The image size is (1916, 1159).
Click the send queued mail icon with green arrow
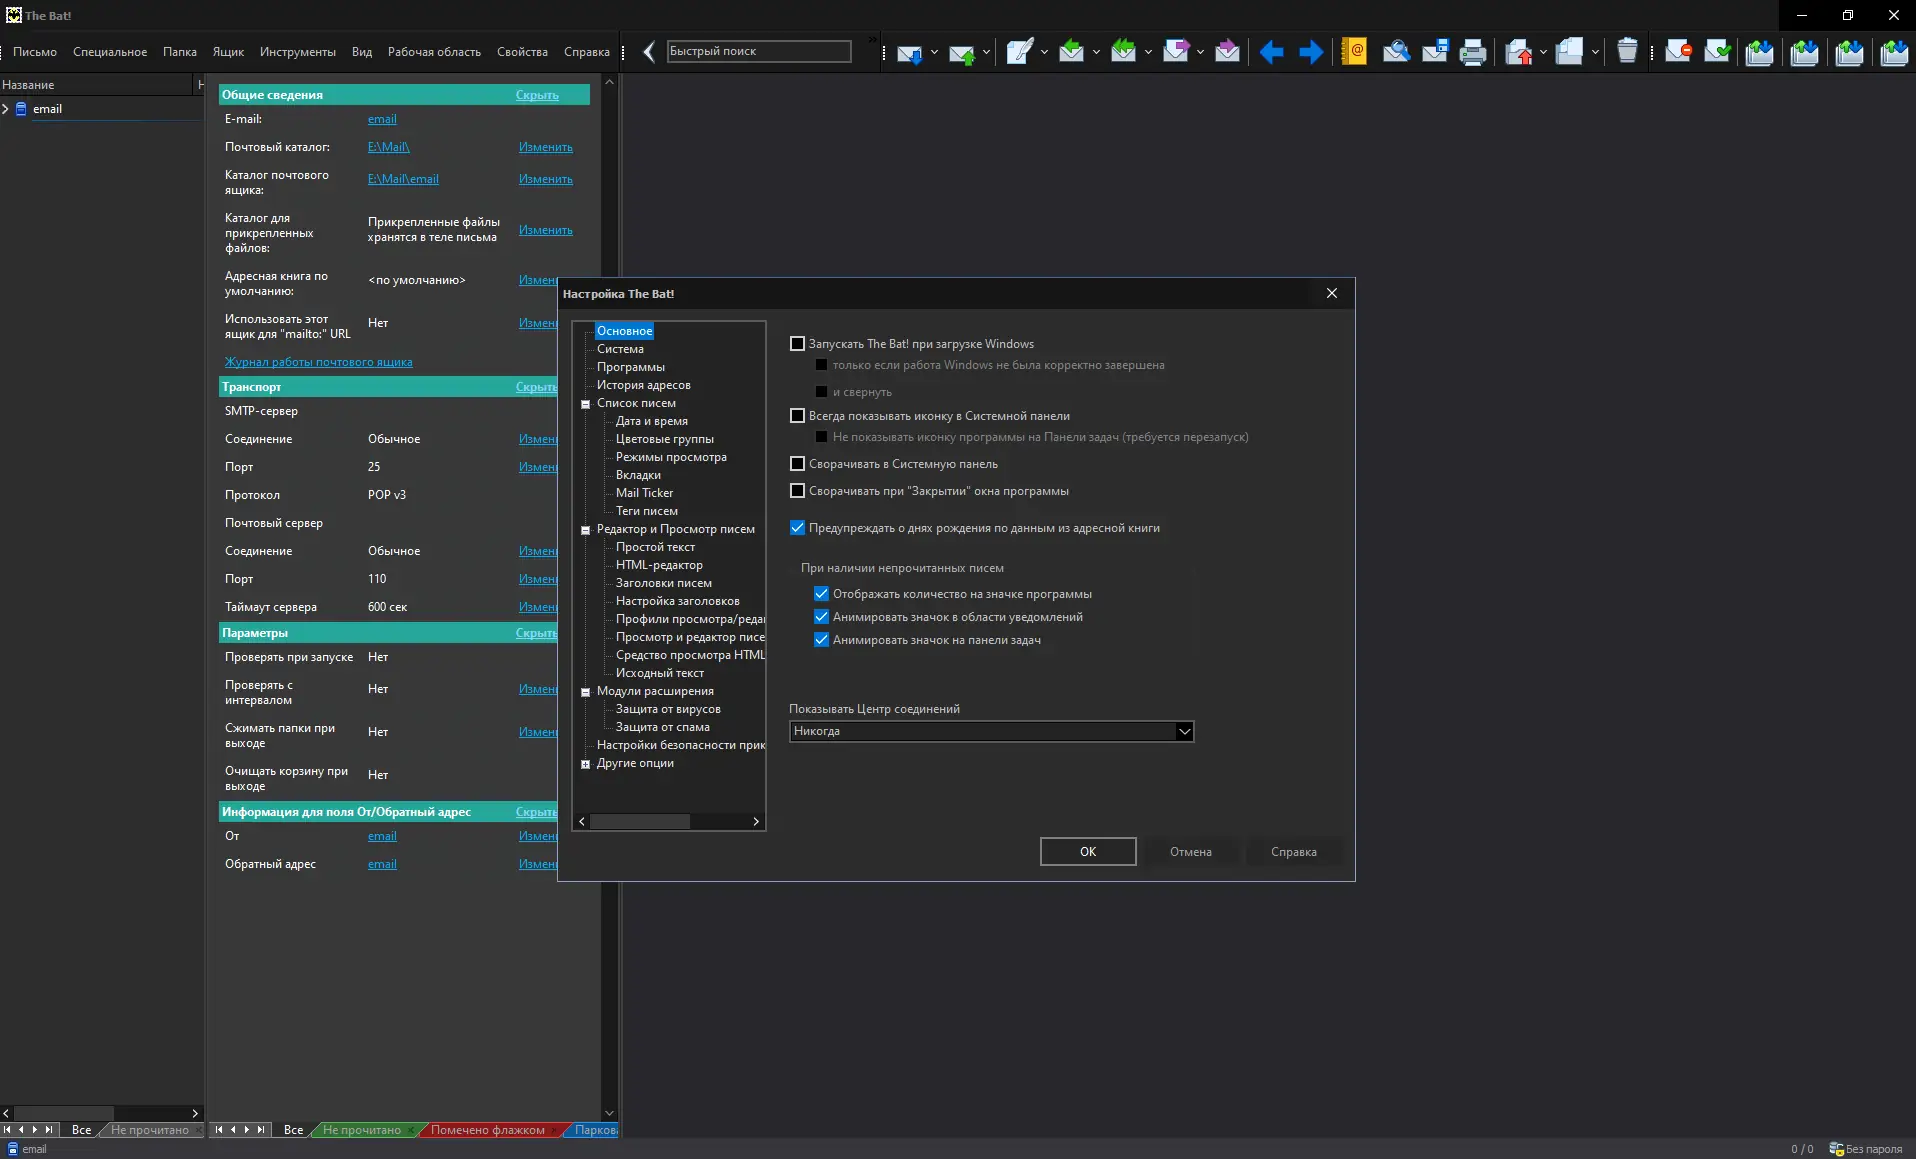(961, 52)
